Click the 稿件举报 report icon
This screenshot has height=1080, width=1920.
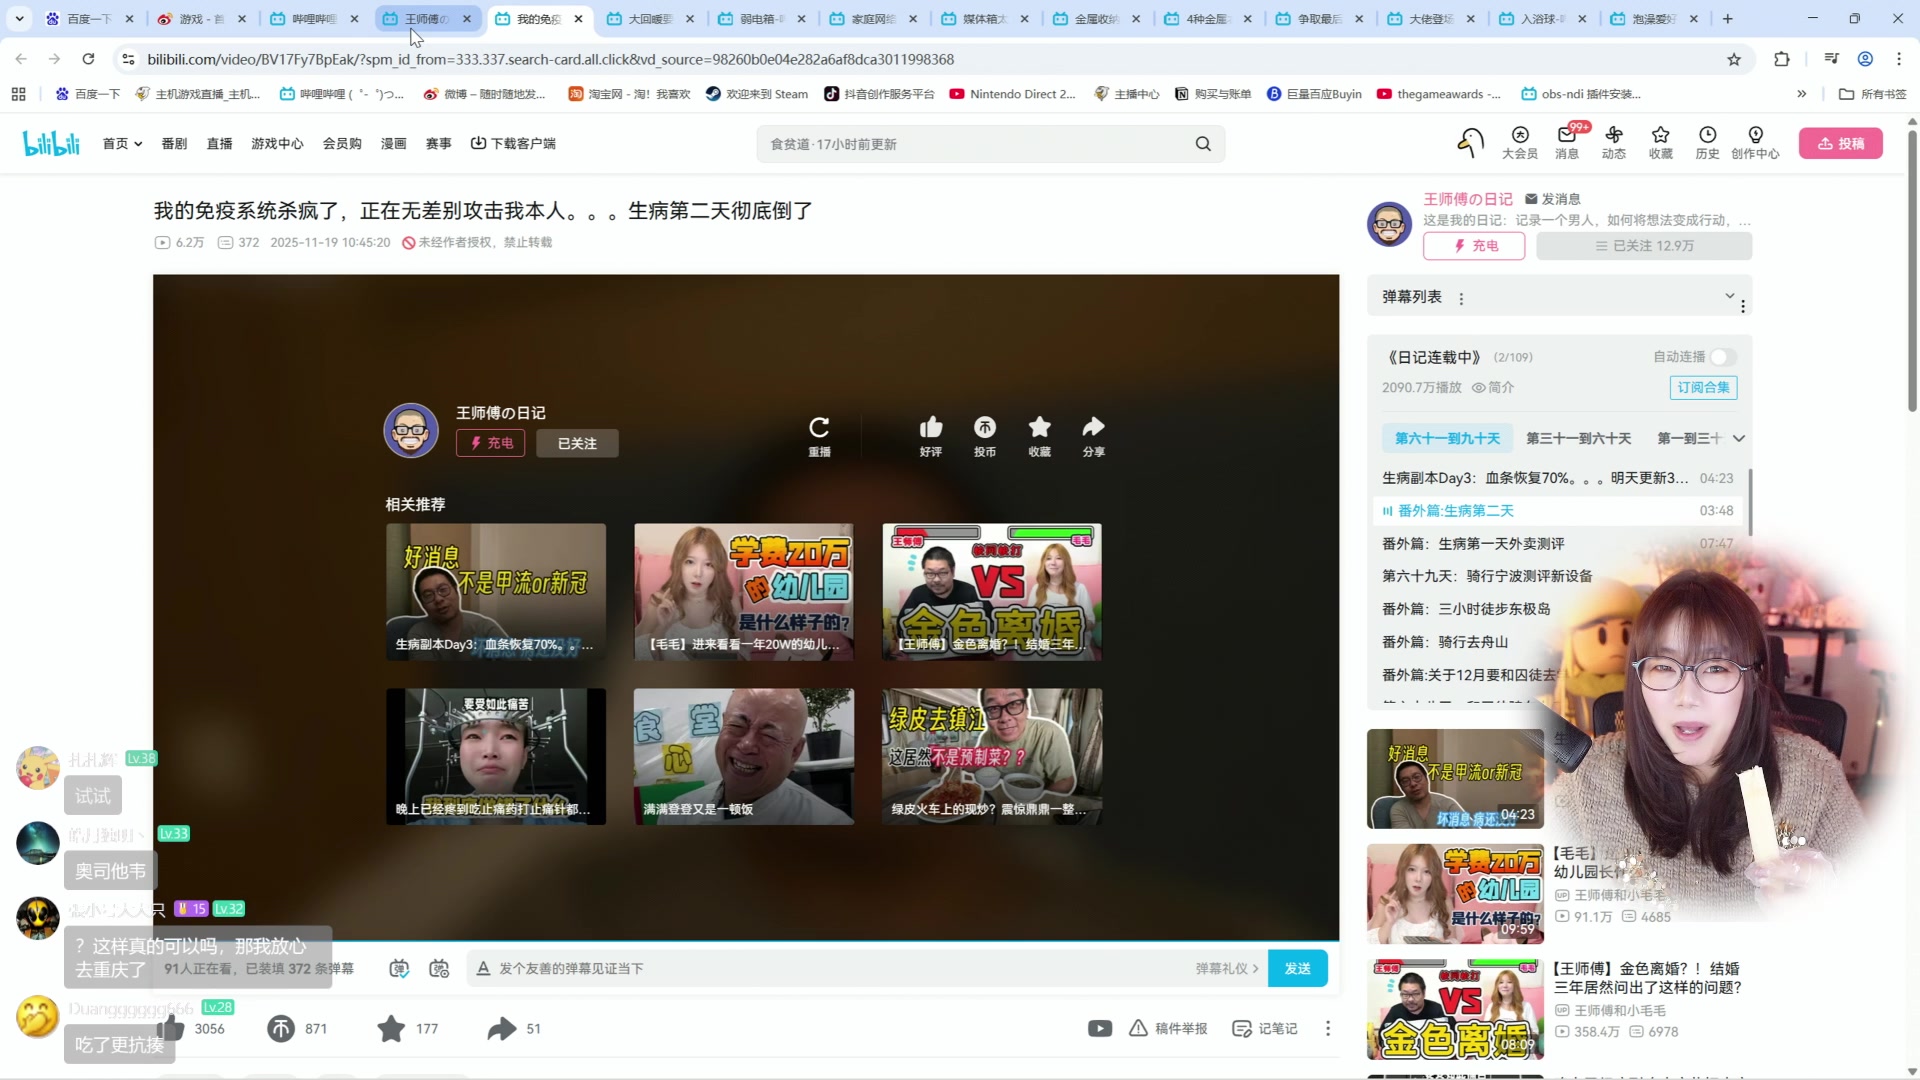pyautogui.click(x=1168, y=1028)
